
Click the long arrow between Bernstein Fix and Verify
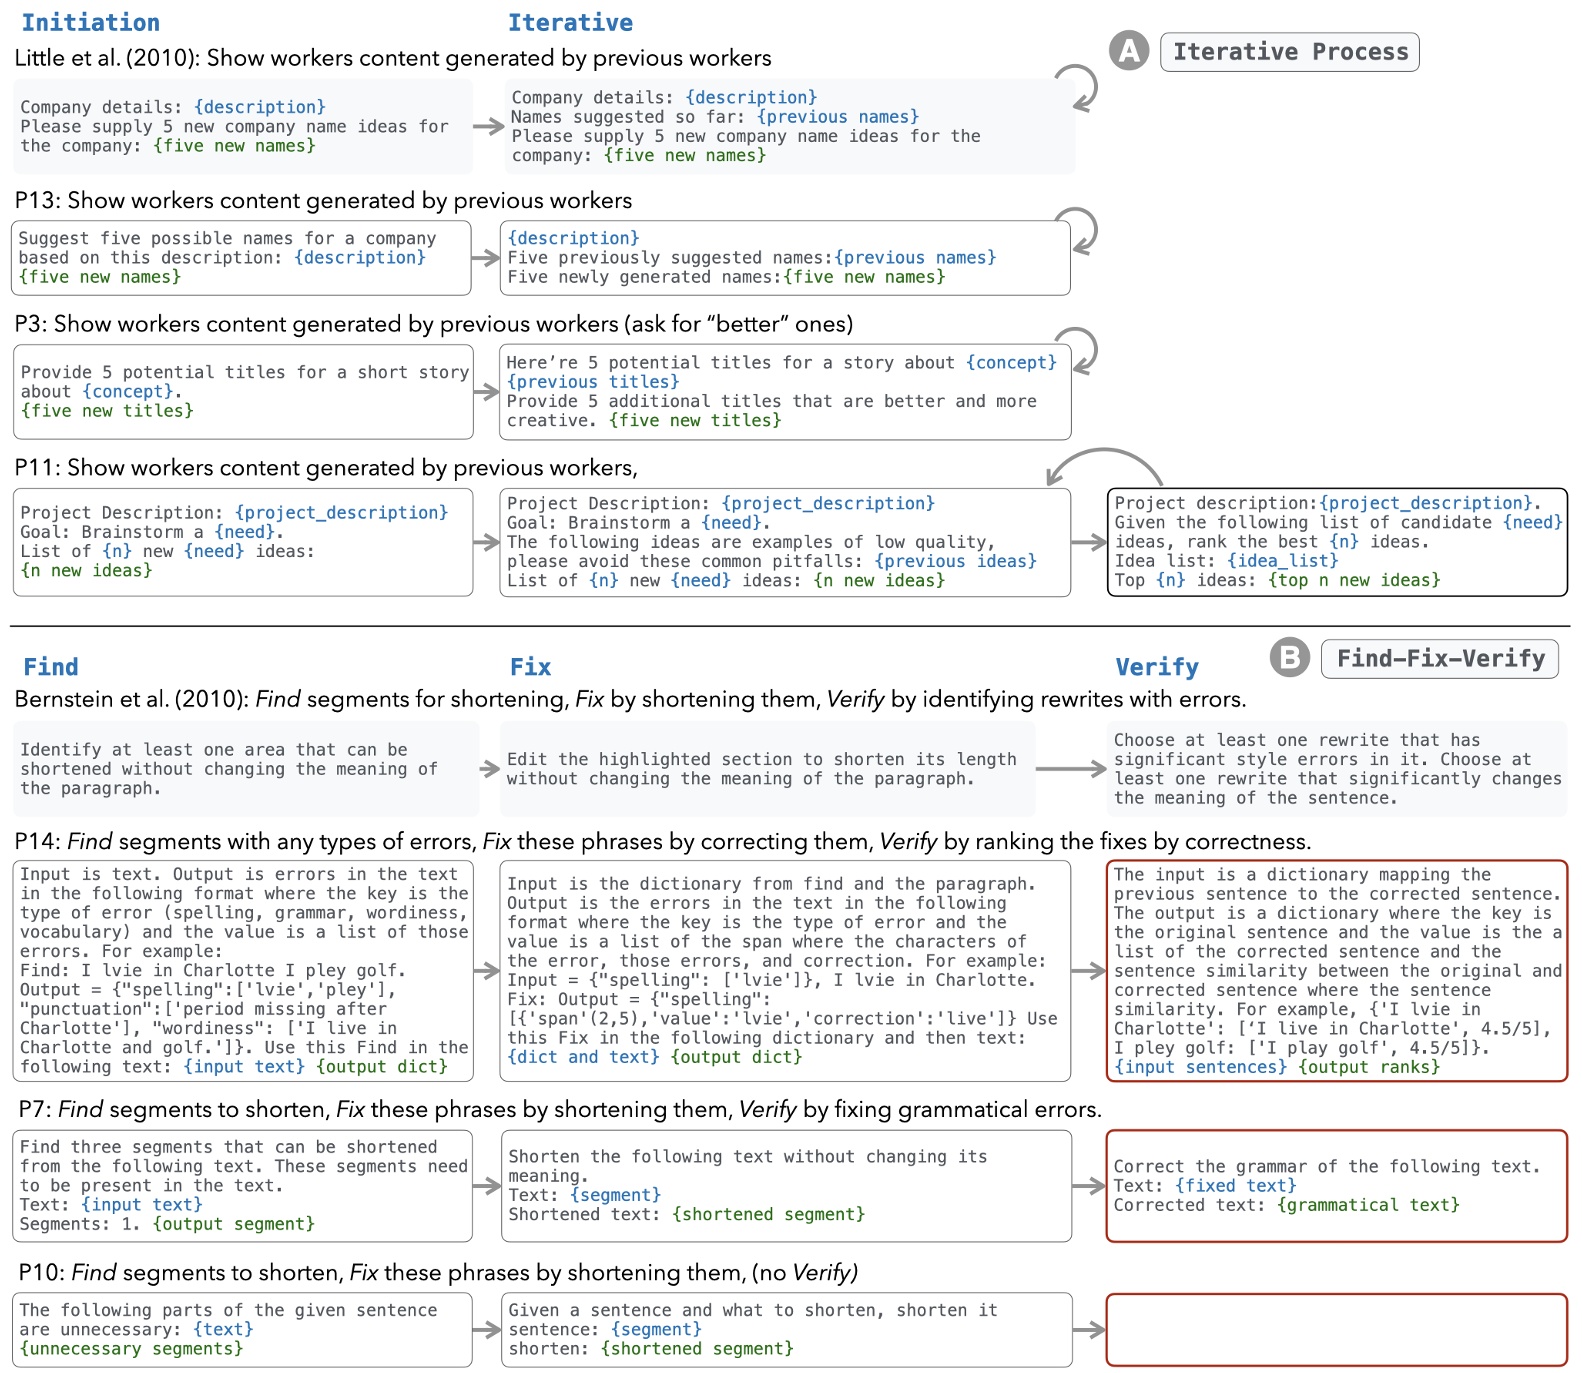pyautogui.click(x=1070, y=769)
